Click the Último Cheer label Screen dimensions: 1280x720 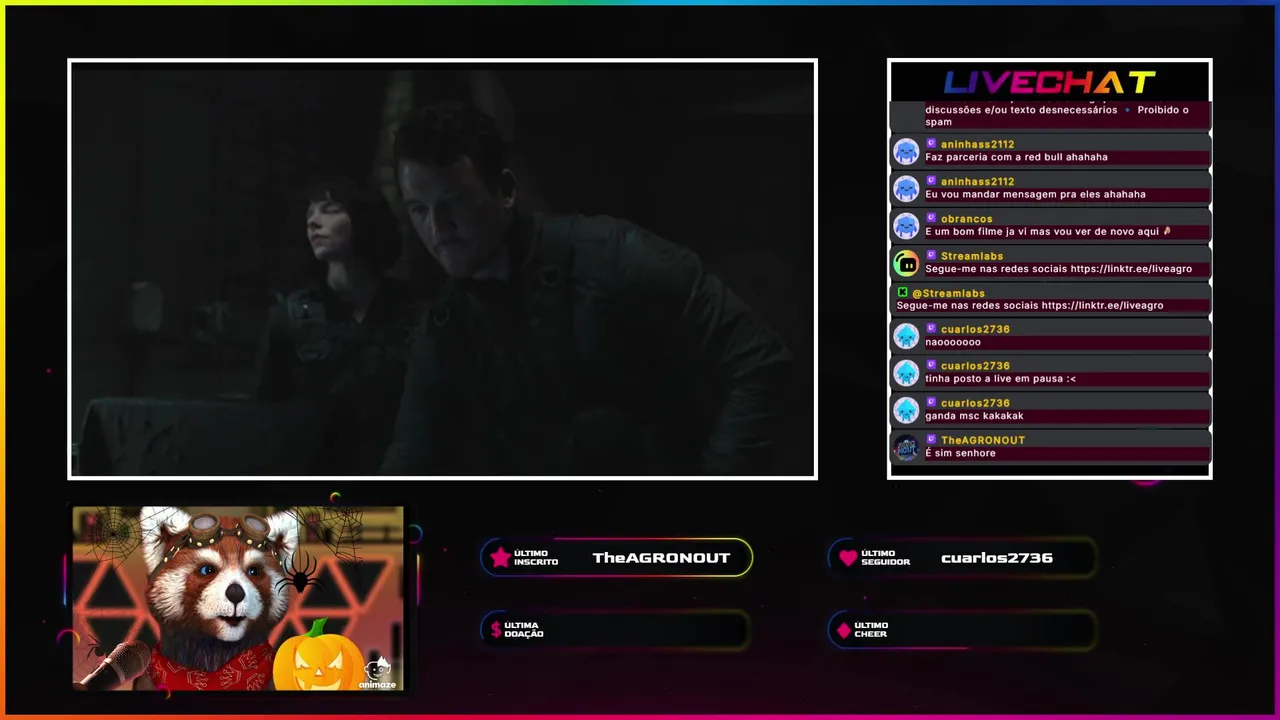tap(871, 630)
